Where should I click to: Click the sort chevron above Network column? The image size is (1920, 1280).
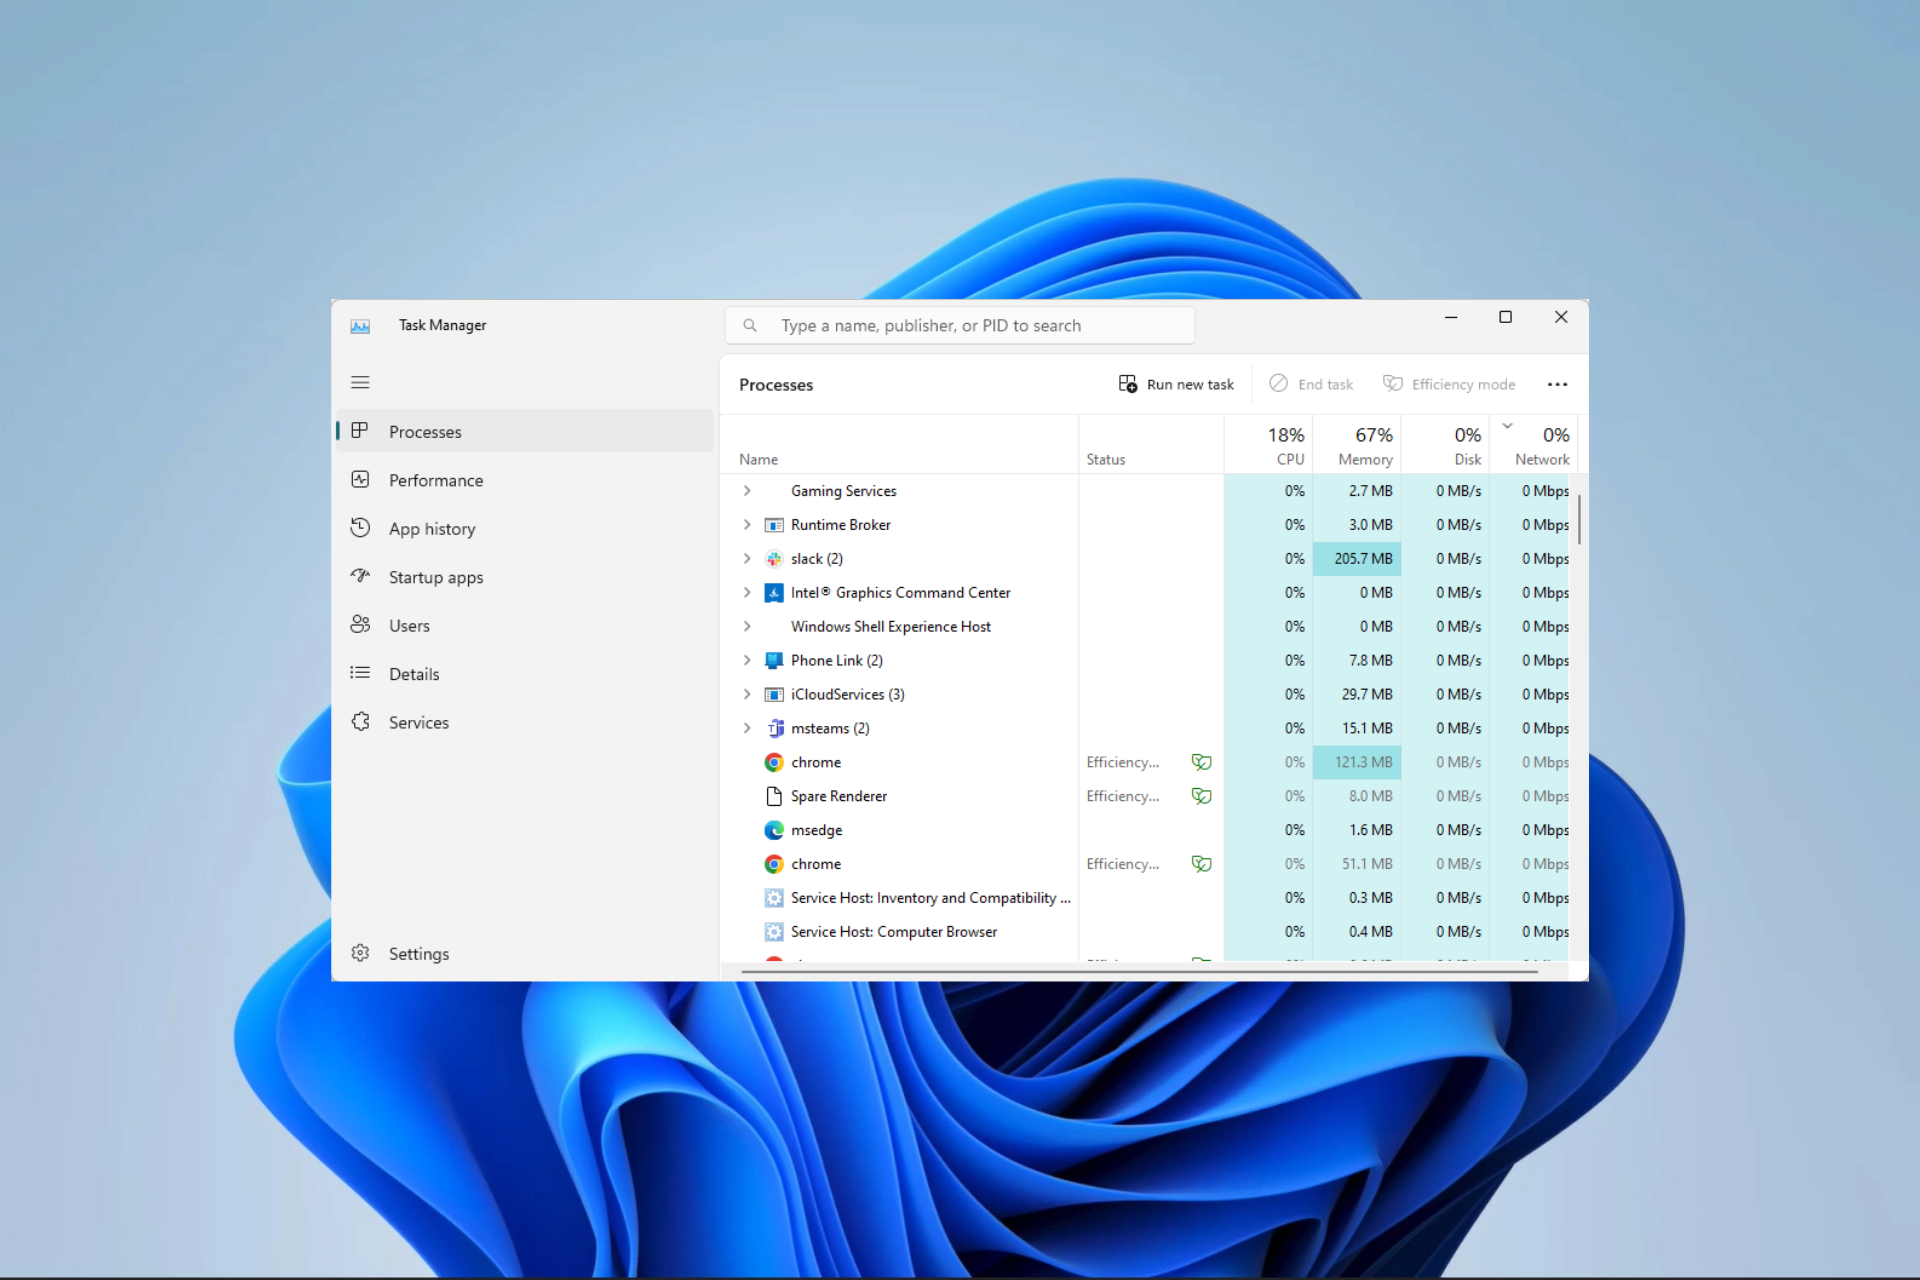click(x=1507, y=427)
